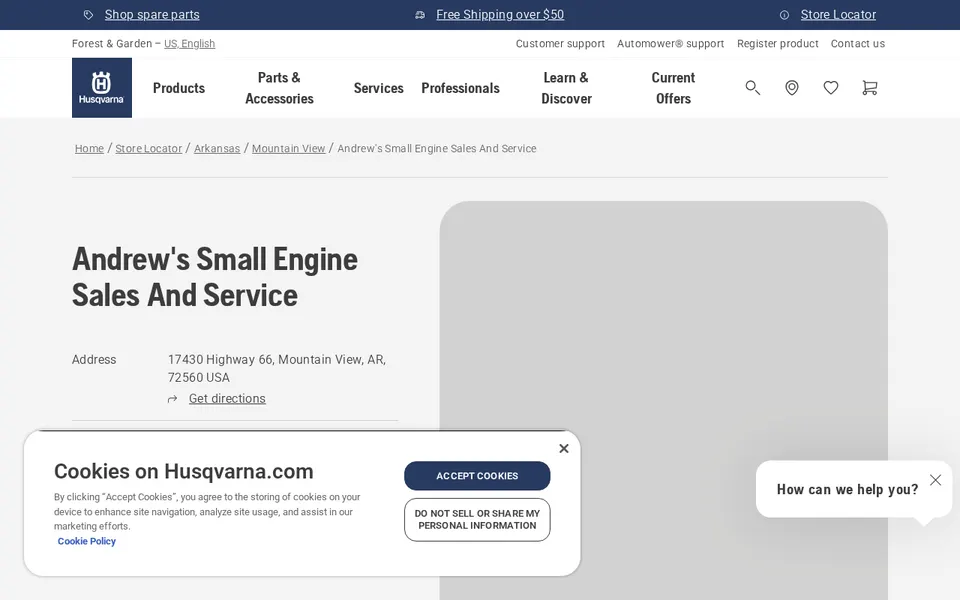The height and width of the screenshot is (600, 960).
Task: Click the tag icon beside Shop spare parts
Action: click(x=88, y=15)
